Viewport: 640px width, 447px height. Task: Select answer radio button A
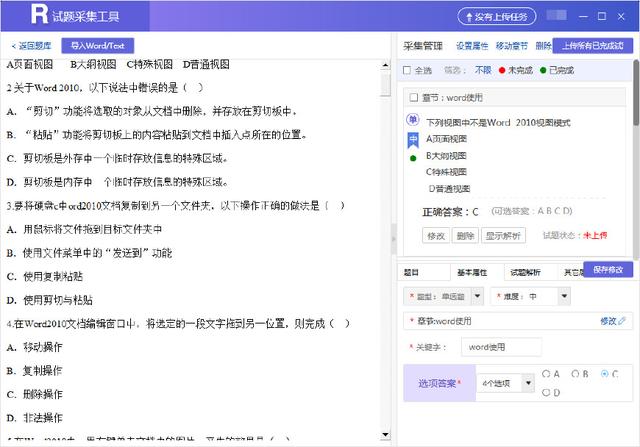pos(546,374)
